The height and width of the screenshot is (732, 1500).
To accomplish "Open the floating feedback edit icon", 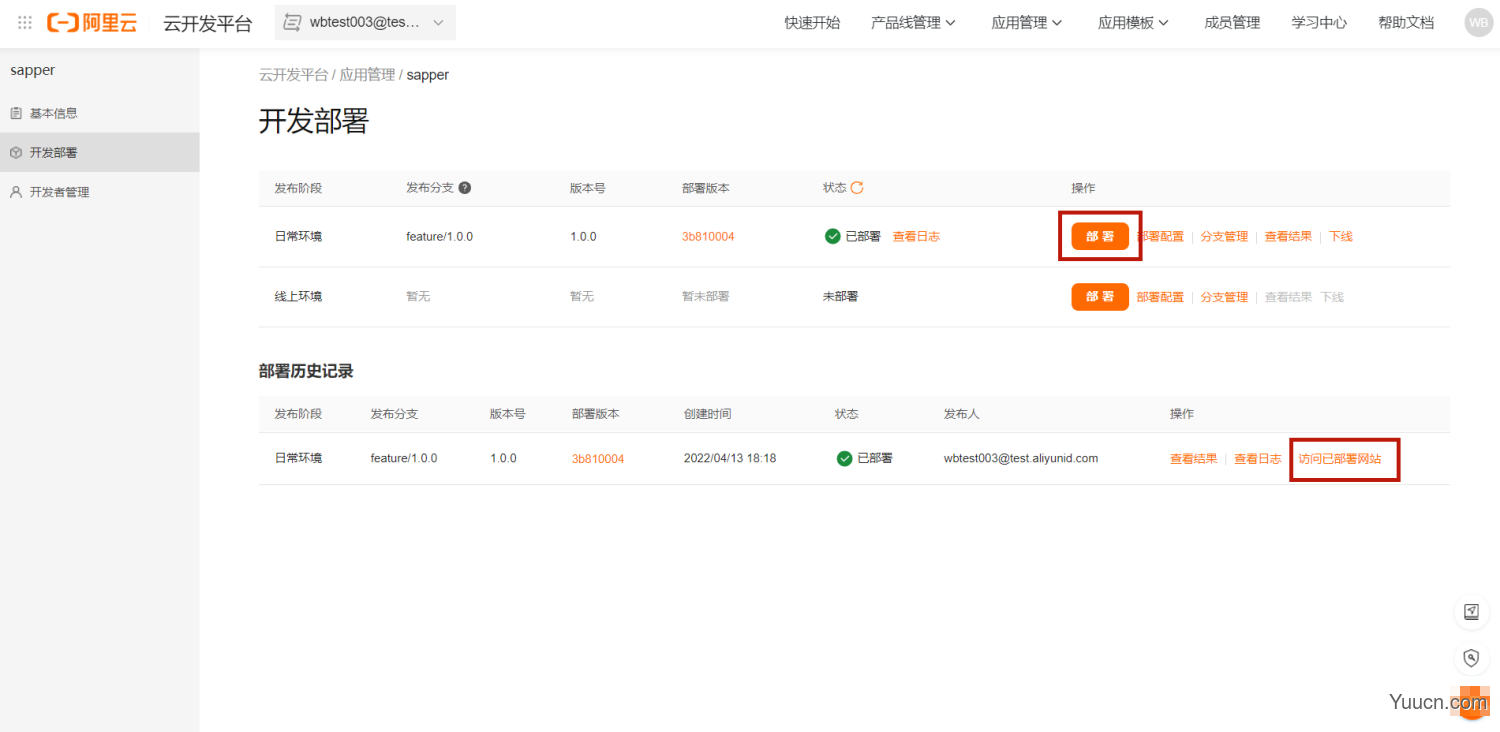I will 1471,612.
